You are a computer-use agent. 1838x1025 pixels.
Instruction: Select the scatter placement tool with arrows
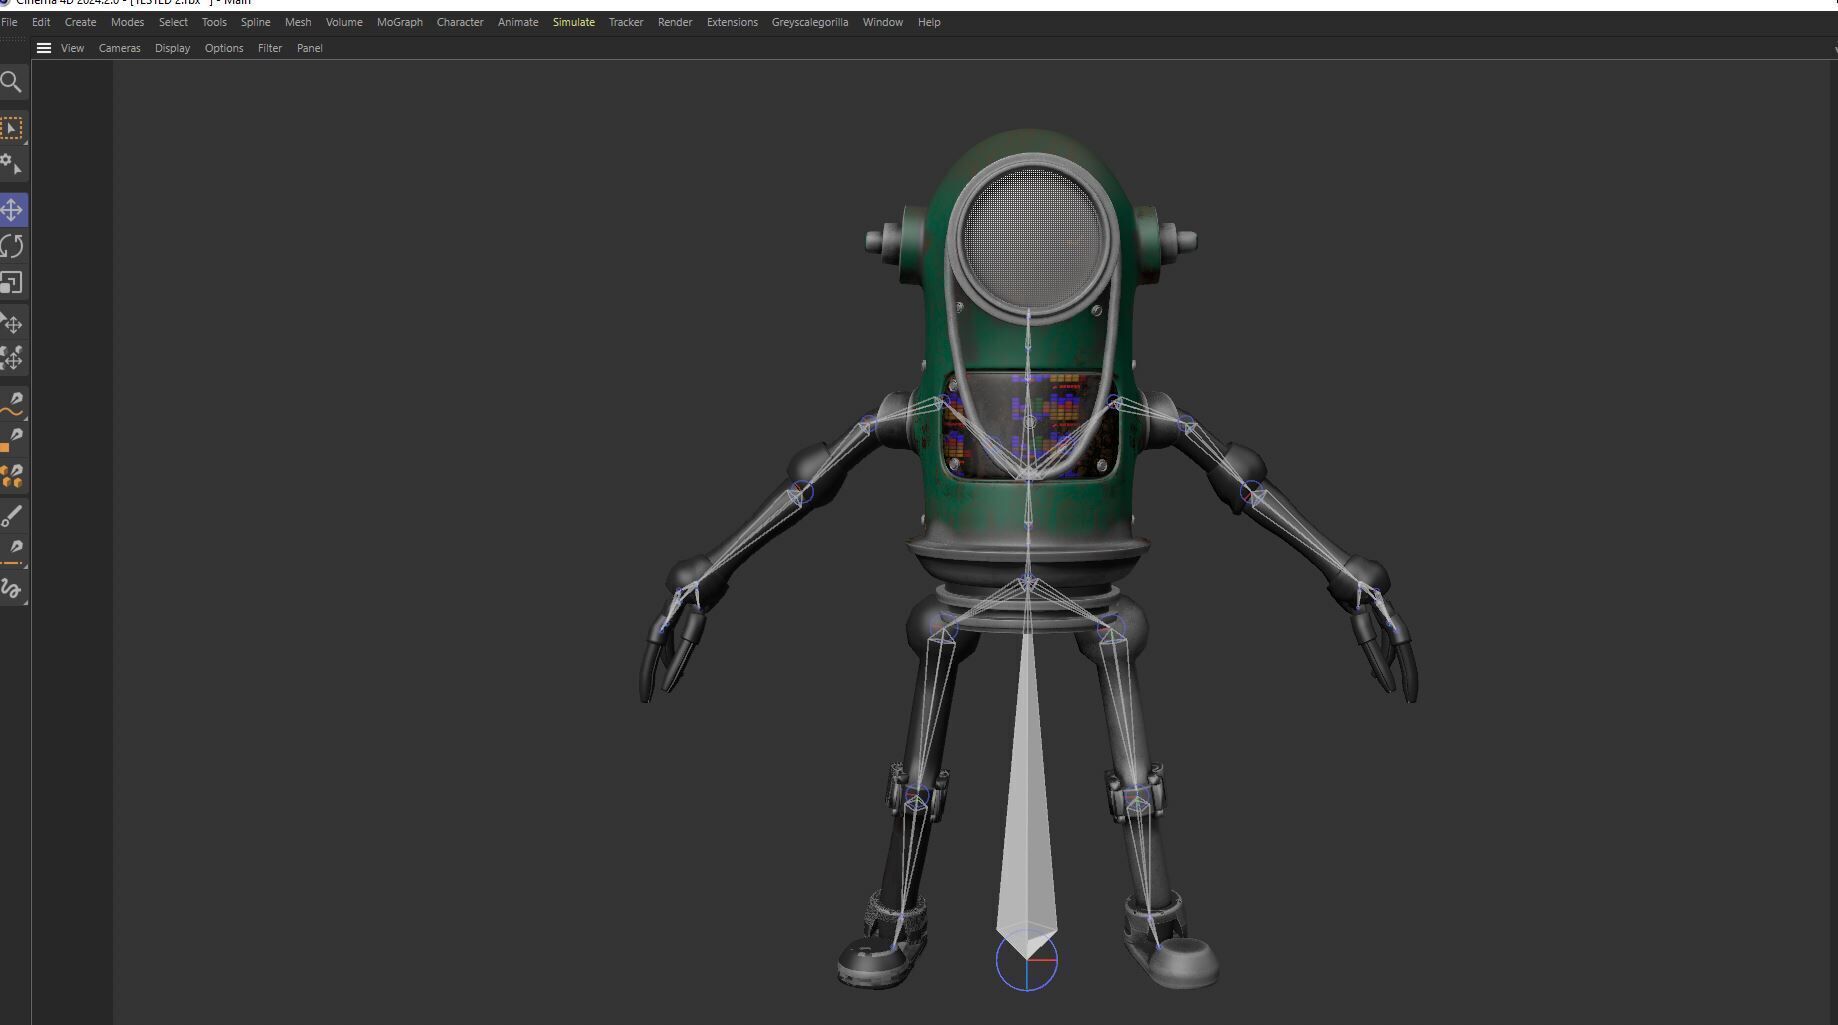click(x=12, y=358)
